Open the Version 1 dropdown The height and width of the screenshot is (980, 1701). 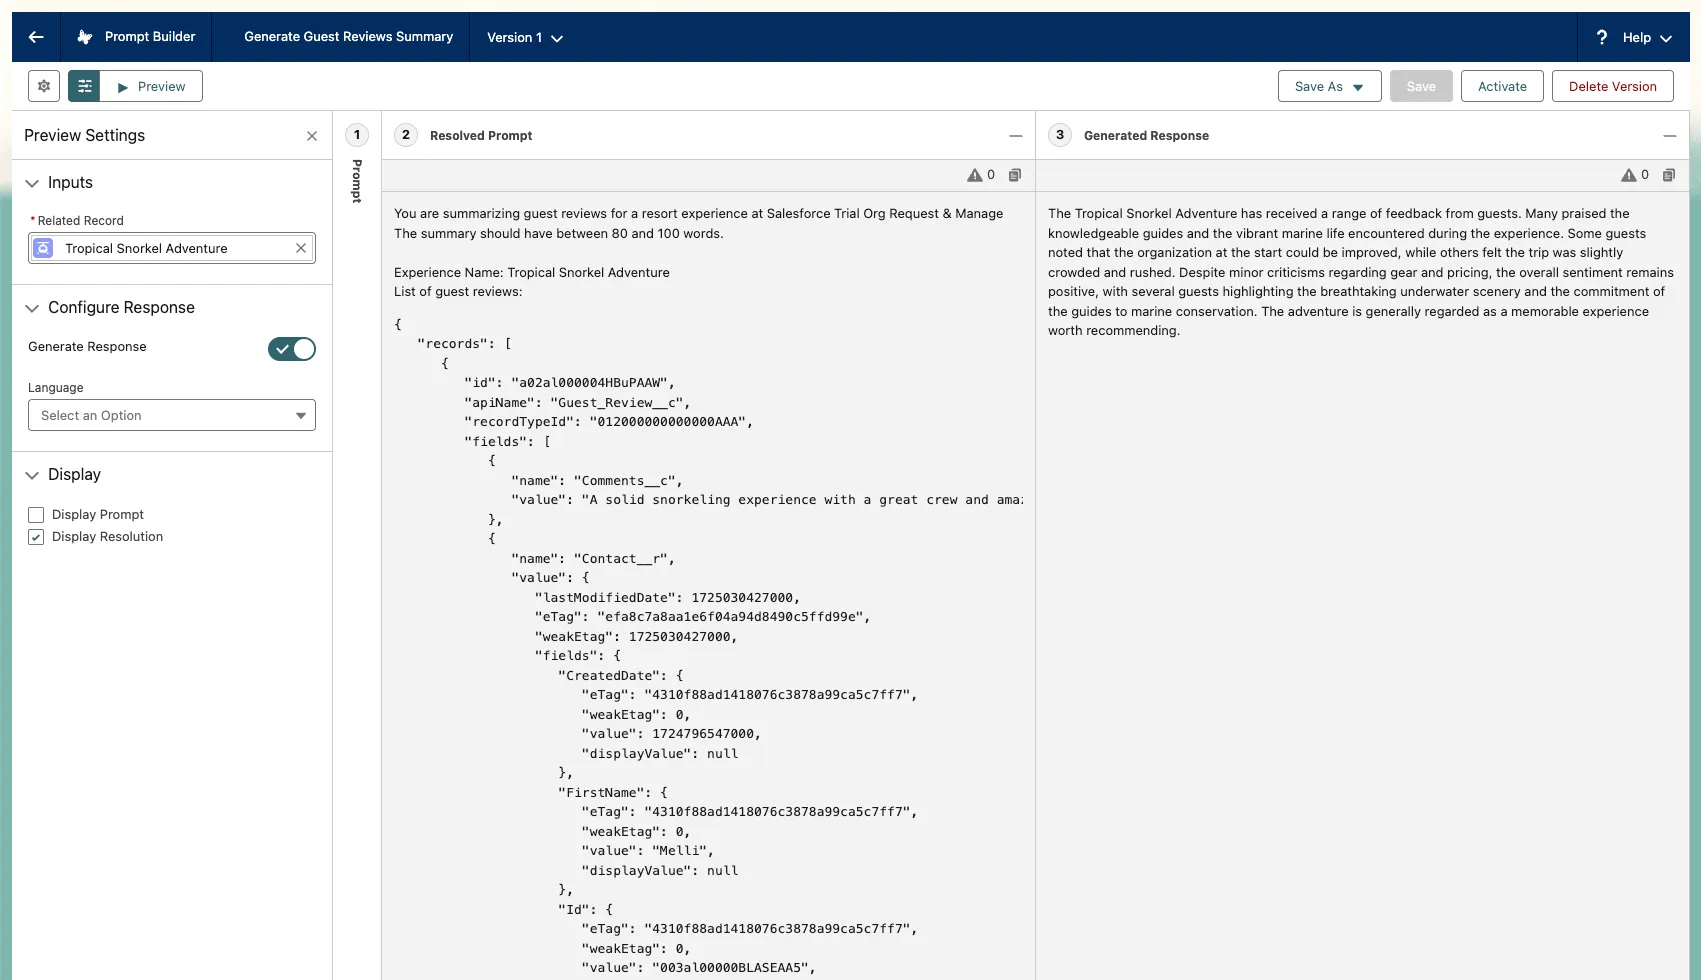point(525,38)
